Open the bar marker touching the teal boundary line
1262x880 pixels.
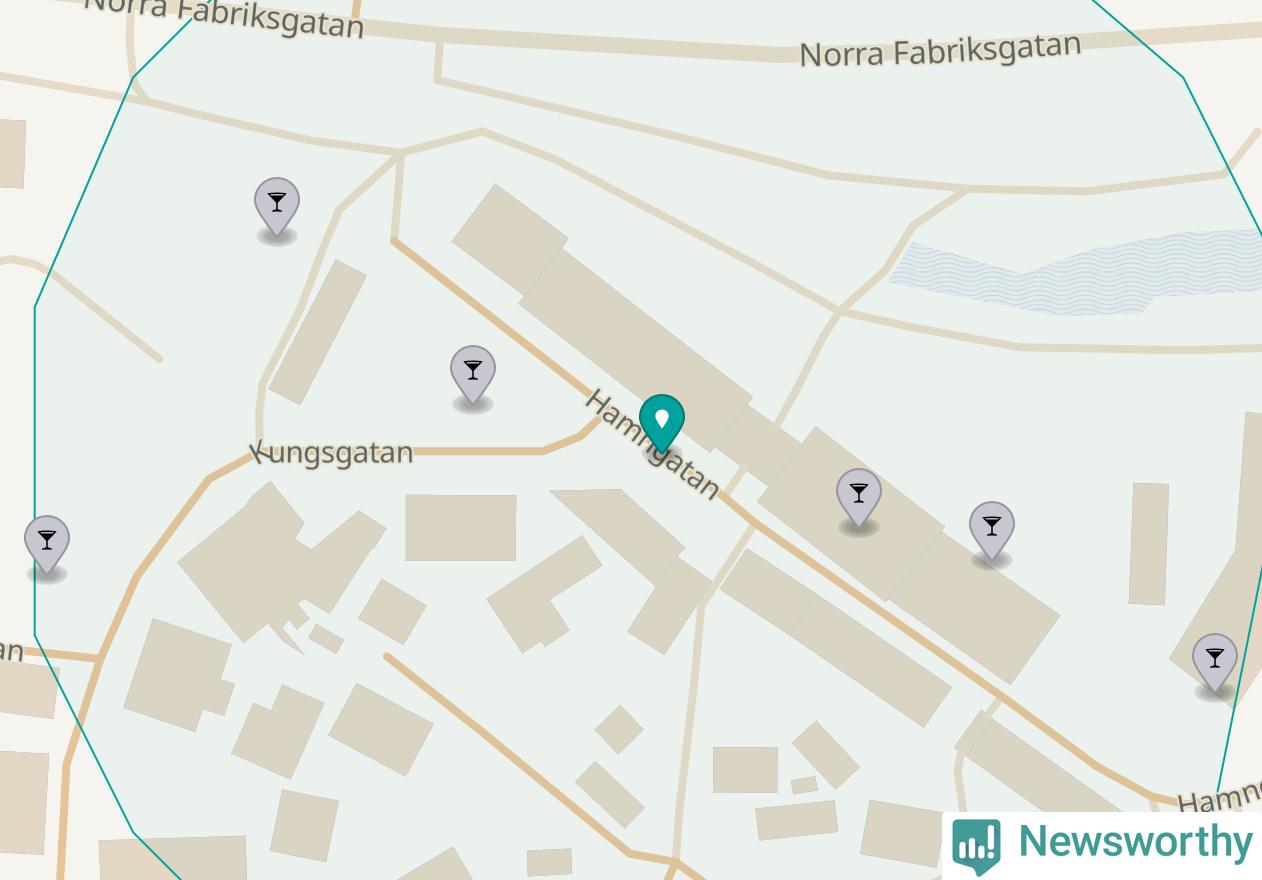click(x=1215, y=663)
